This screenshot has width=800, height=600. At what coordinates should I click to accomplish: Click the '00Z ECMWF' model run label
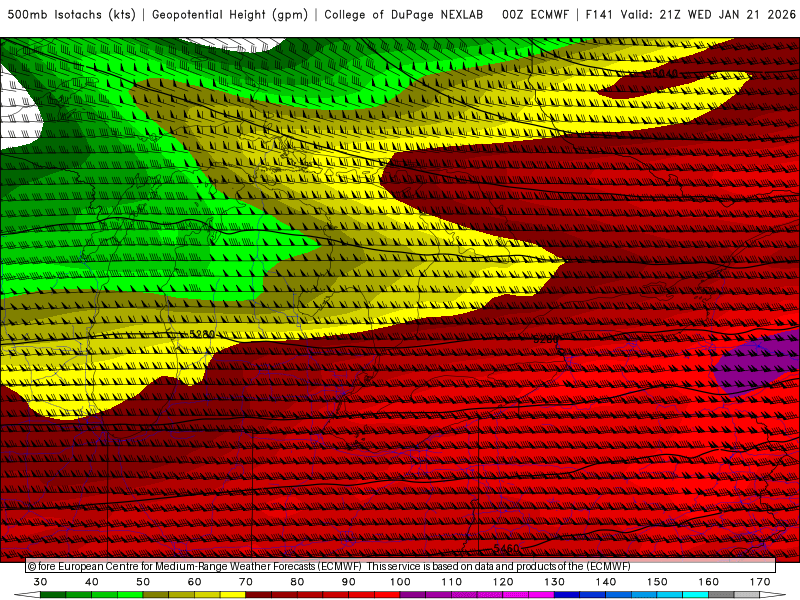(x=535, y=15)
